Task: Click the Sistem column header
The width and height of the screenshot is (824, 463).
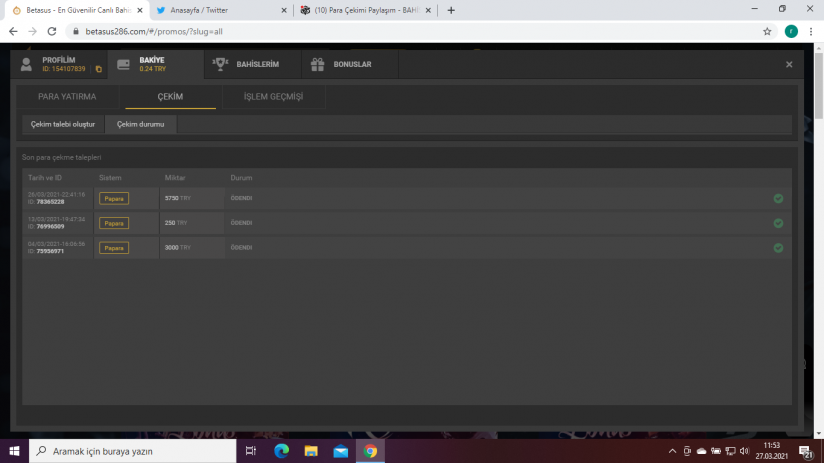Action: coord(110,178)
